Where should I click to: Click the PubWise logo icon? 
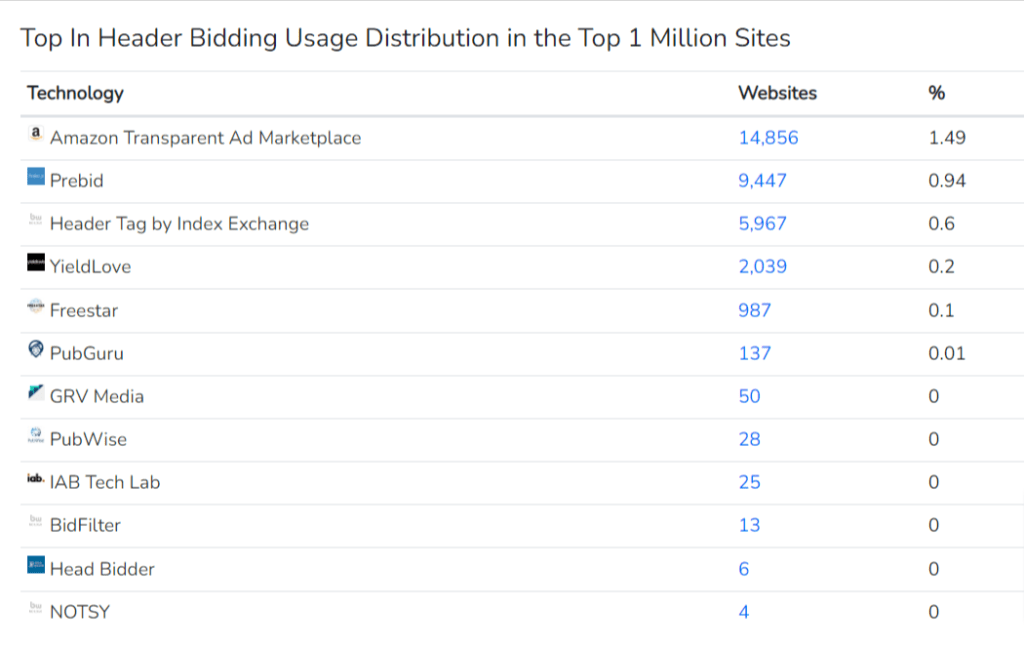[x=36, y=436]
